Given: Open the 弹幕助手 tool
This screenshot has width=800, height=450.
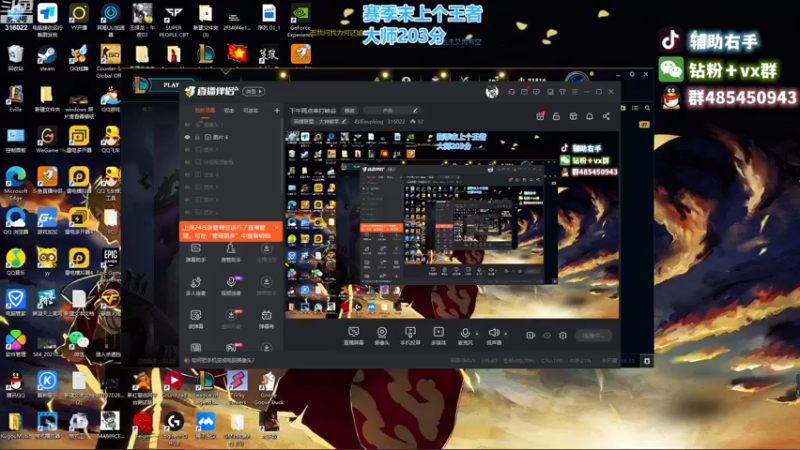Looking at the screenshot, I should 195,253.
